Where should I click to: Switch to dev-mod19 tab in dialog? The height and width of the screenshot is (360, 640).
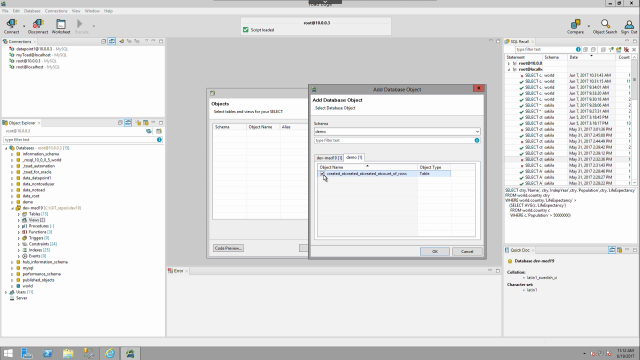coord(329,158)
